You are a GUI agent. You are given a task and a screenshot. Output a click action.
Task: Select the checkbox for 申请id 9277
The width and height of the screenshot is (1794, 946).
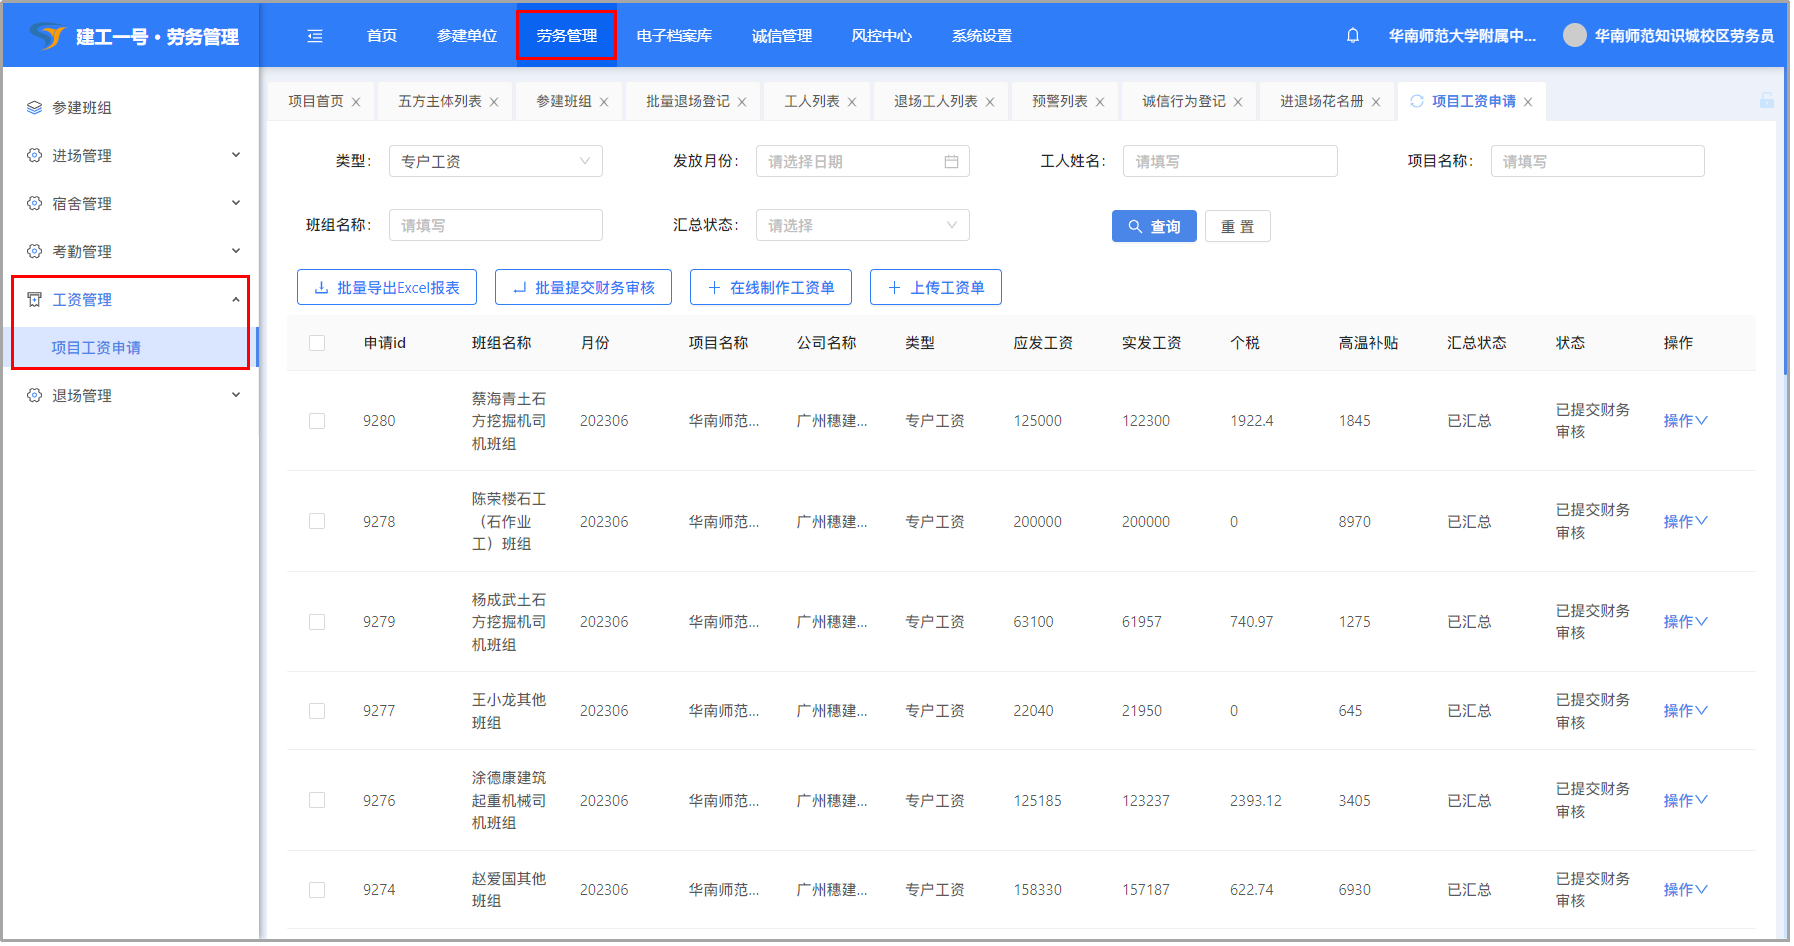point(317,711)
